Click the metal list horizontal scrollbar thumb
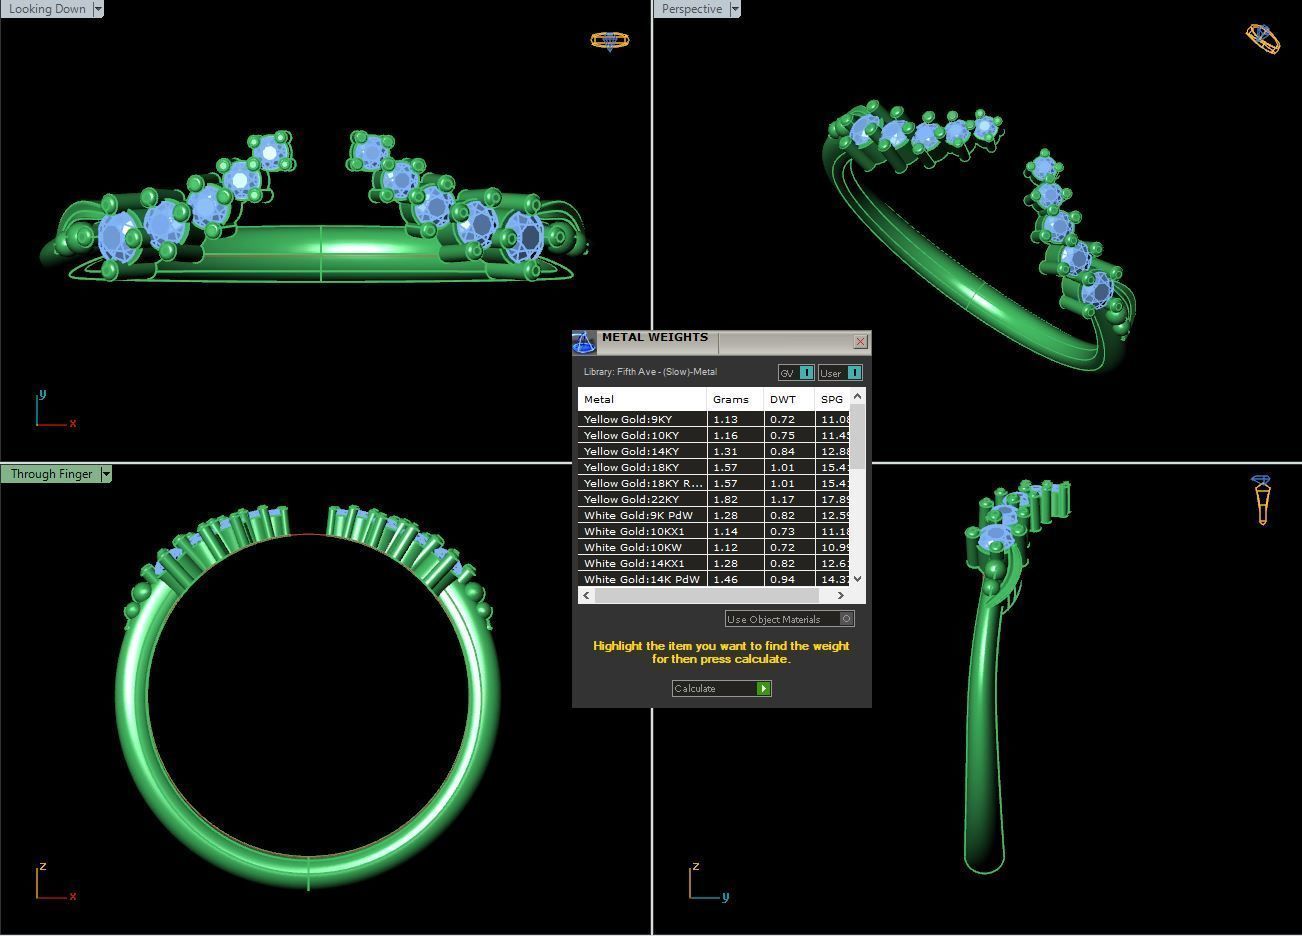The image size is (1302, 936). coord(706,595)
